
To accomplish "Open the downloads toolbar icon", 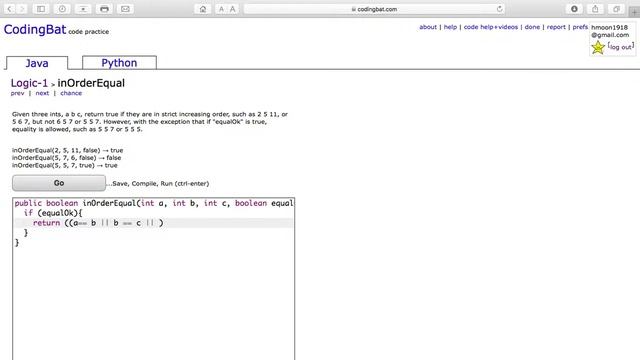I will click(574, 9).
